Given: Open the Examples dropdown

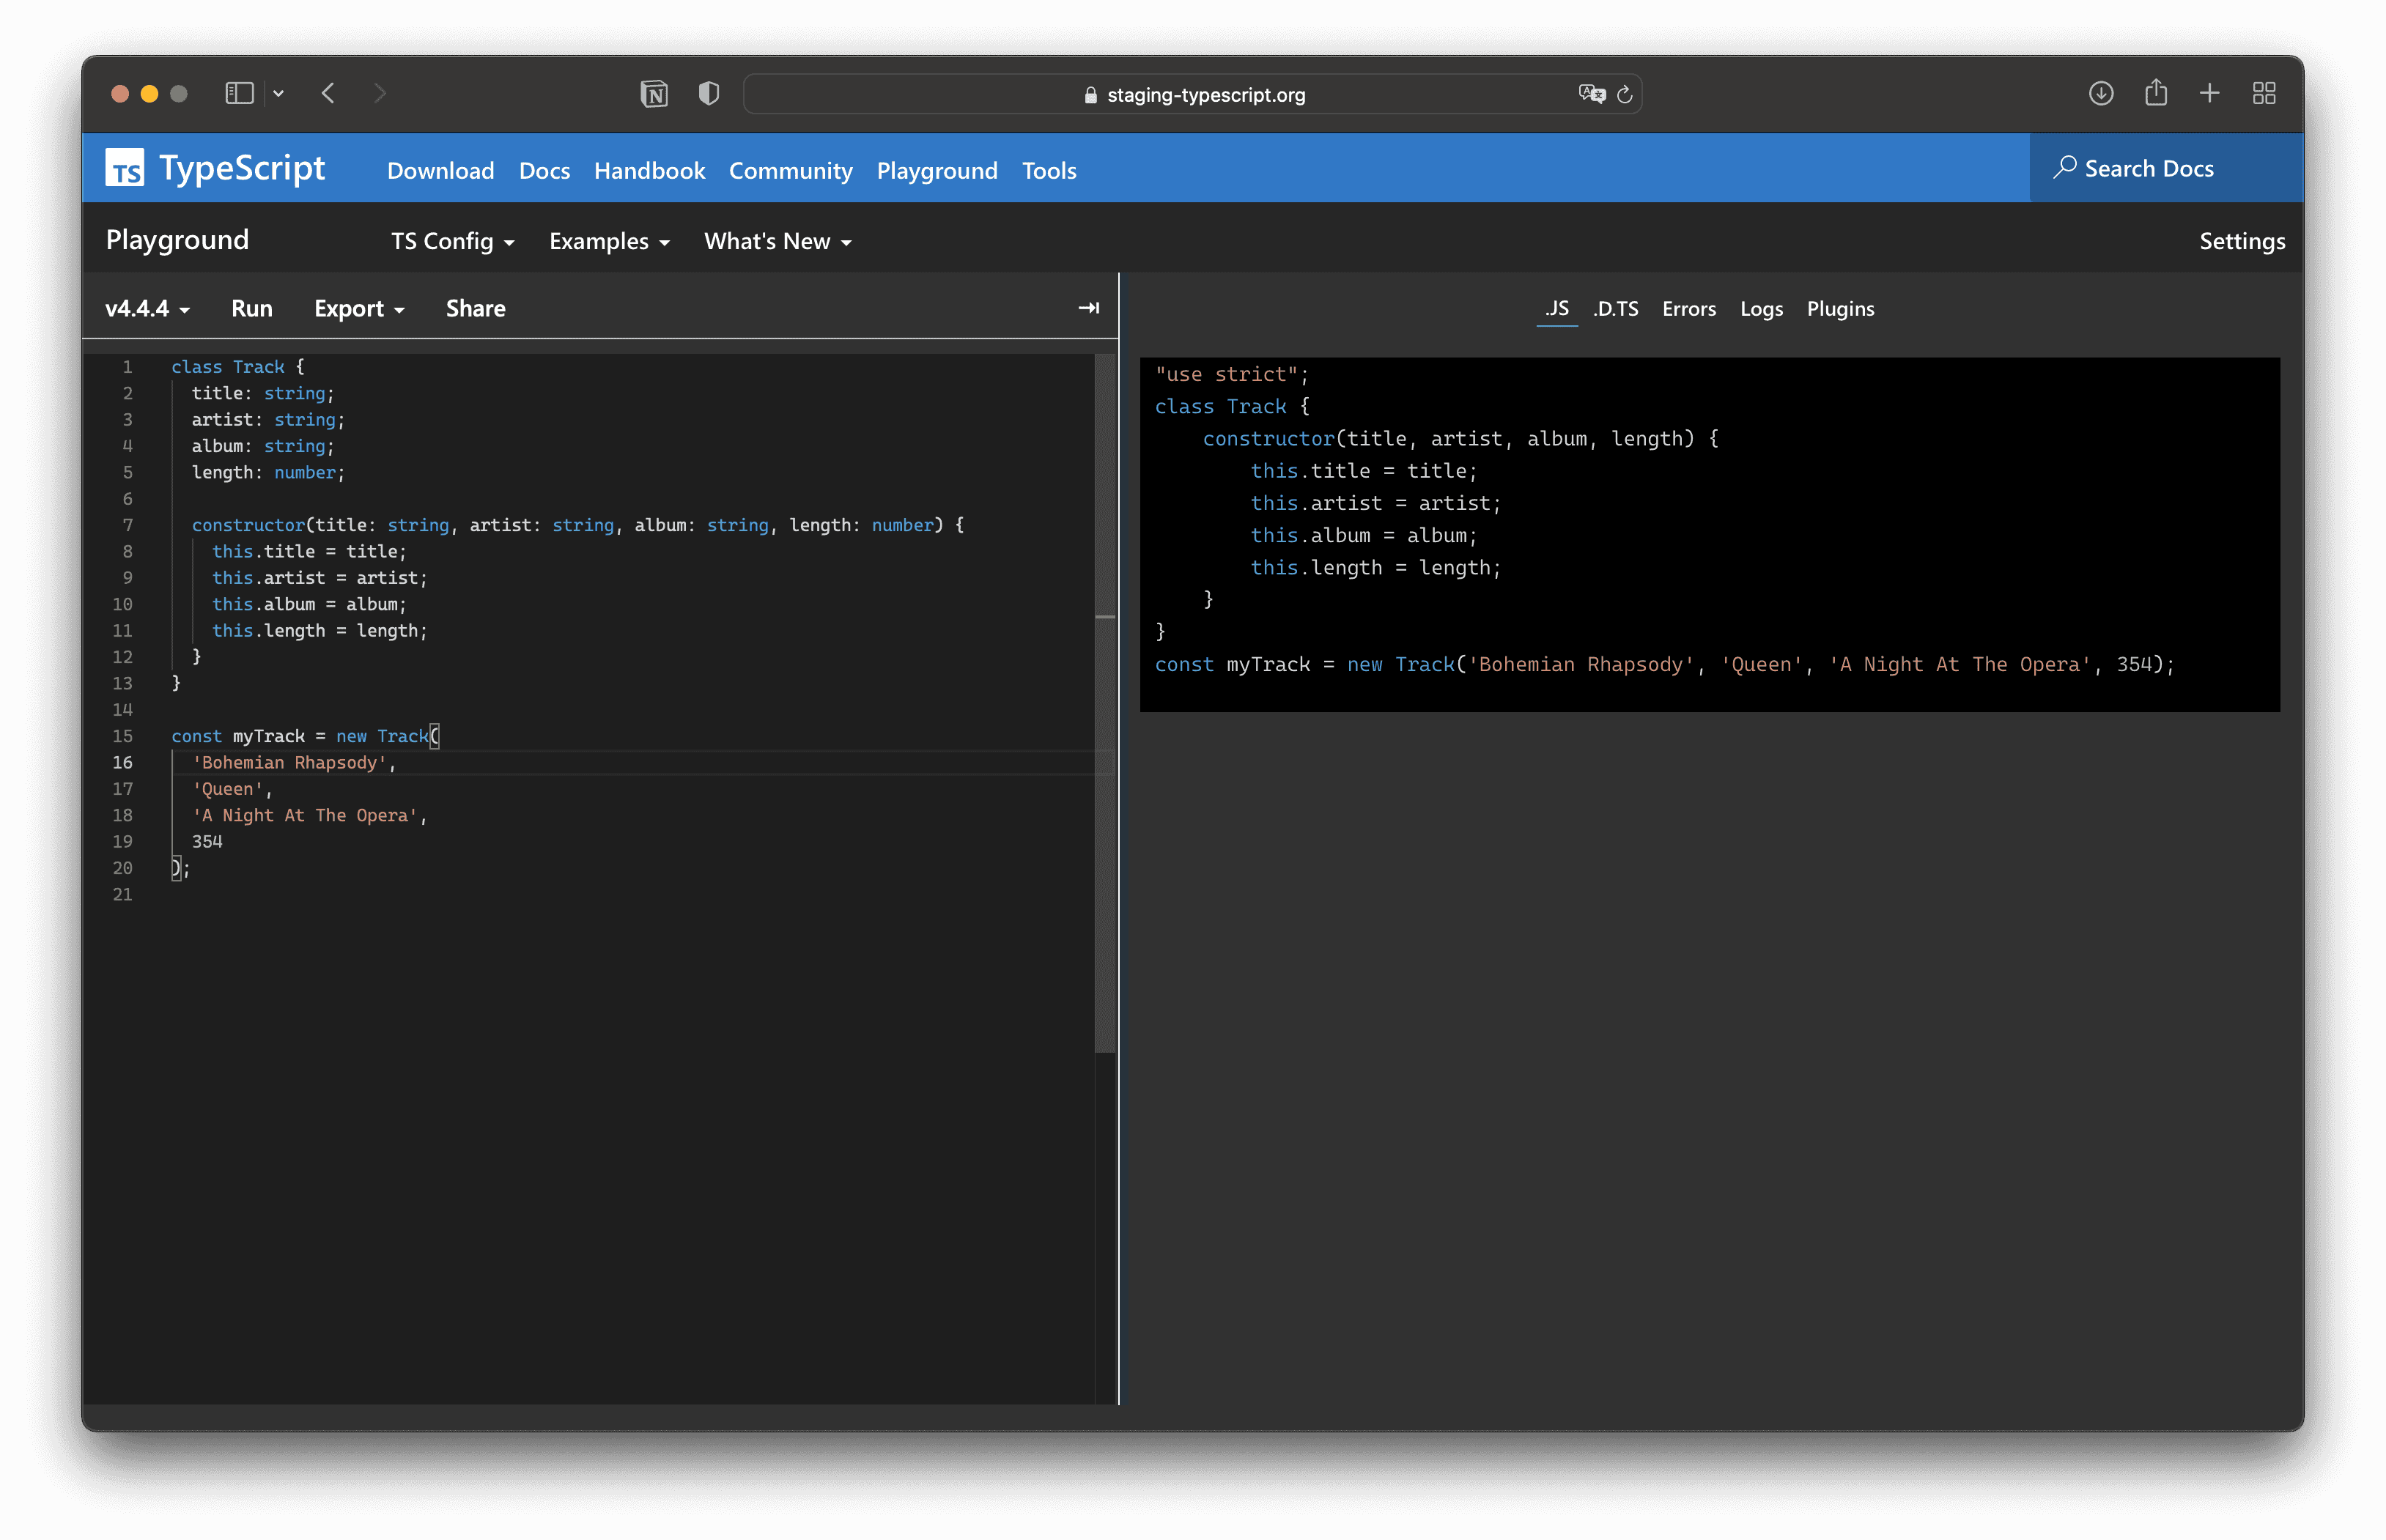Looking at the screenshot, I should click(x=608, y=242).
